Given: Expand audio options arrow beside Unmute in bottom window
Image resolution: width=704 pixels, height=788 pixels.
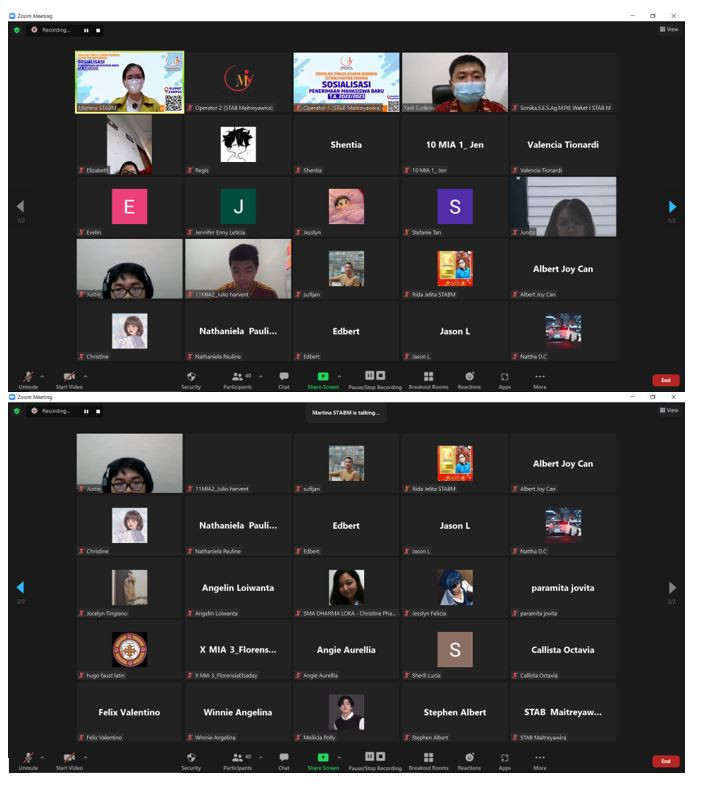Looking at the screenshot, I should [42, 756].
